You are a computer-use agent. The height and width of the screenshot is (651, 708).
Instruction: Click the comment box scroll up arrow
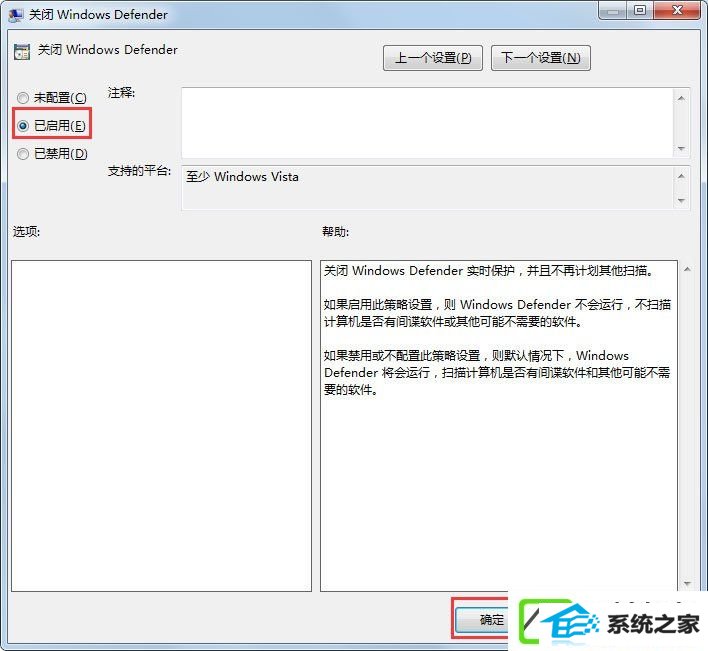(681, 98)
